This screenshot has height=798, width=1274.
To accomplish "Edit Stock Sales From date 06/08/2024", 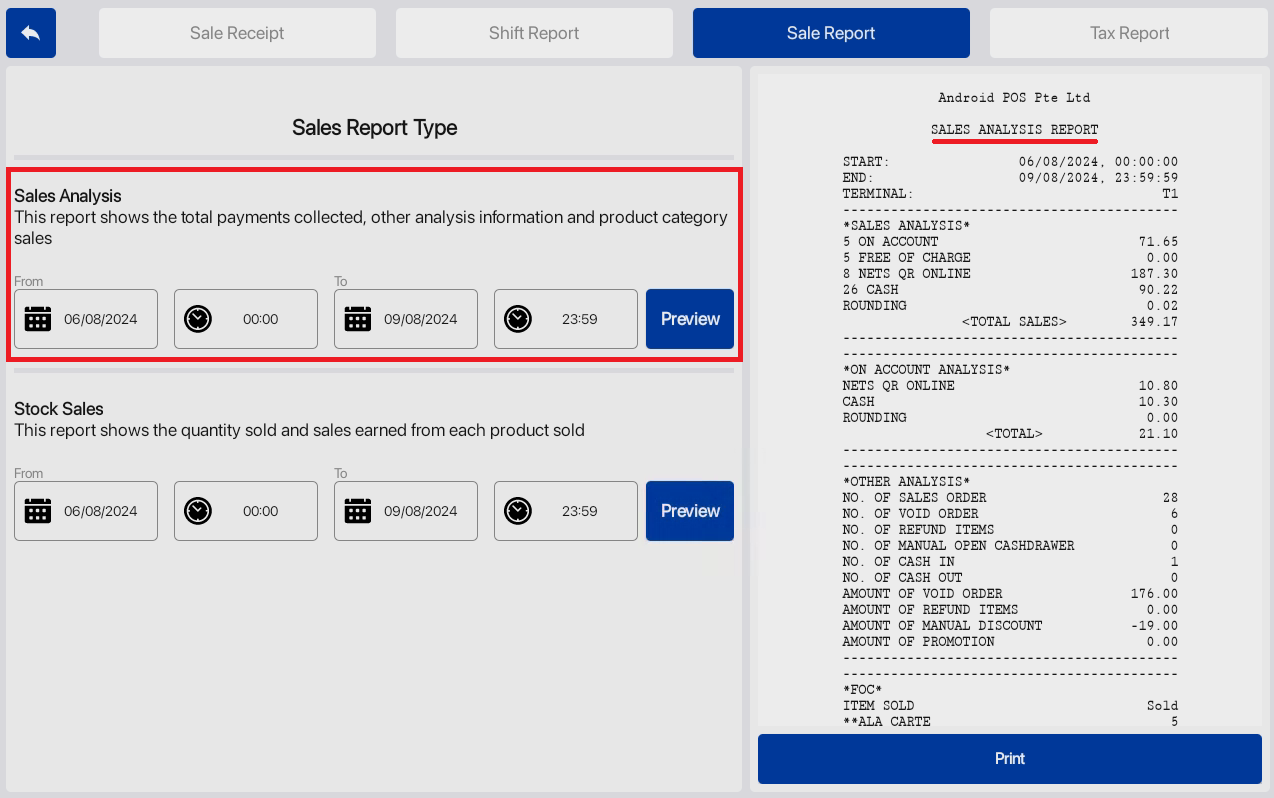I will (86, 511).
